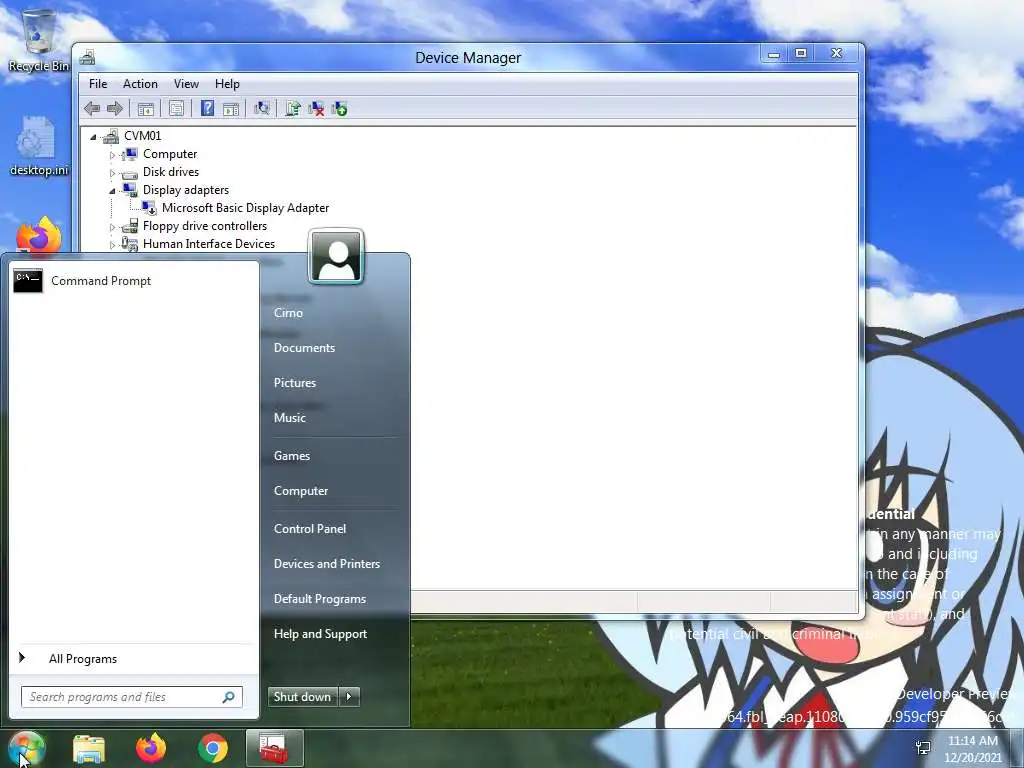
Task: Collapse the Display adapters category
Action: click(112, 191)
